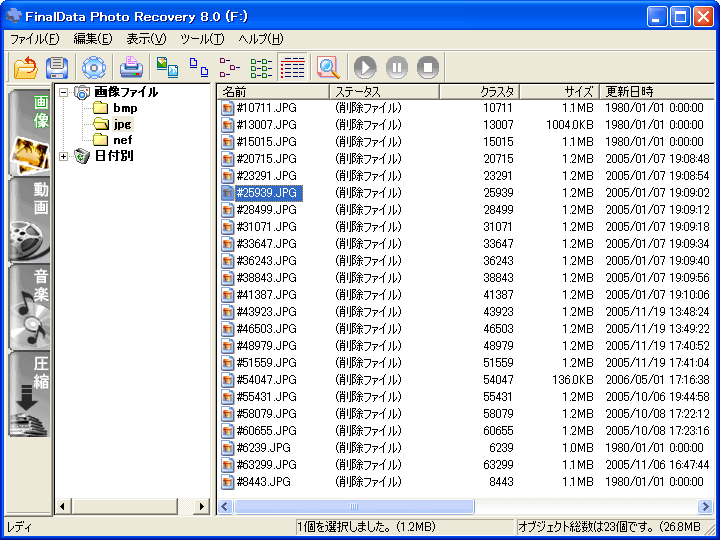Click tree panel scroll left arrow
720x540 pixels.
pos(63,506)
